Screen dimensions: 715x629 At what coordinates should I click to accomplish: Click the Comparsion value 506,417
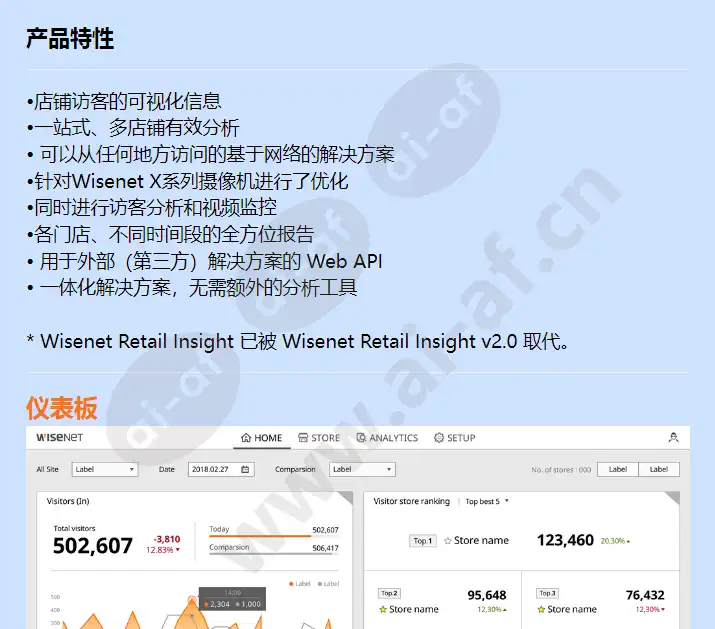coord(326,548)
